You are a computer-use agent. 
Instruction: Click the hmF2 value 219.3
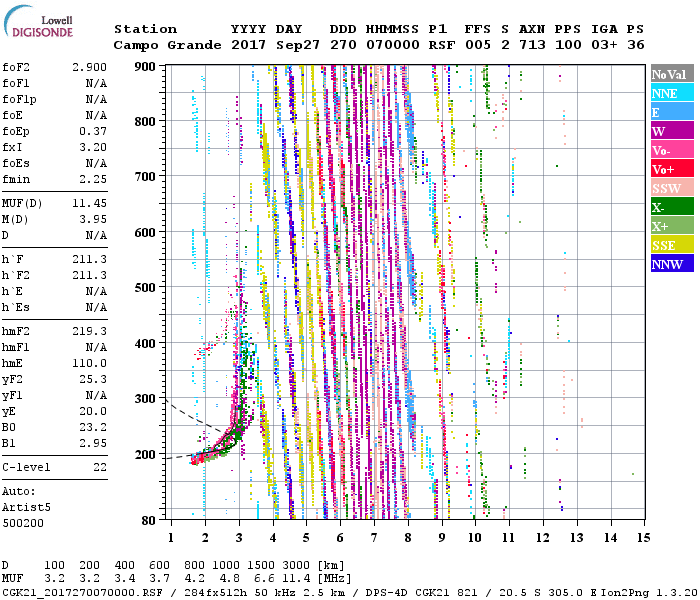coord(89,331)
